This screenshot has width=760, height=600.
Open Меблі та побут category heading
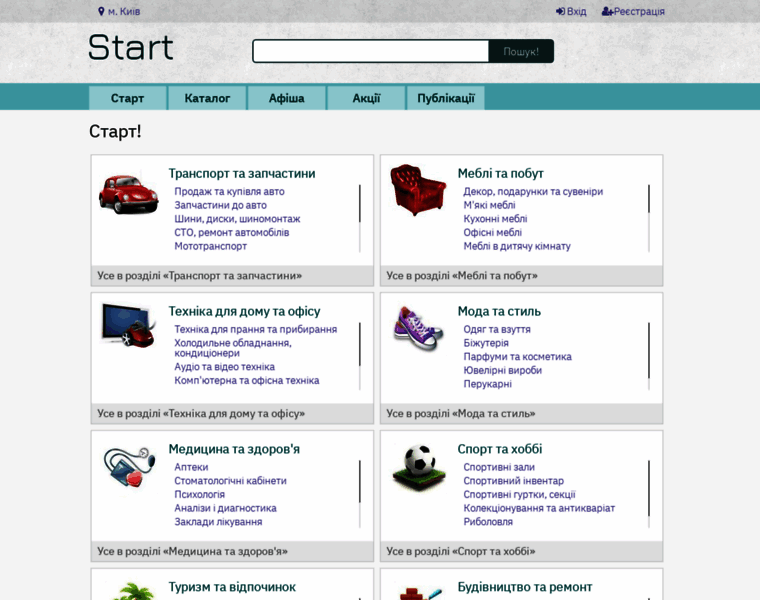pos(501,173)
